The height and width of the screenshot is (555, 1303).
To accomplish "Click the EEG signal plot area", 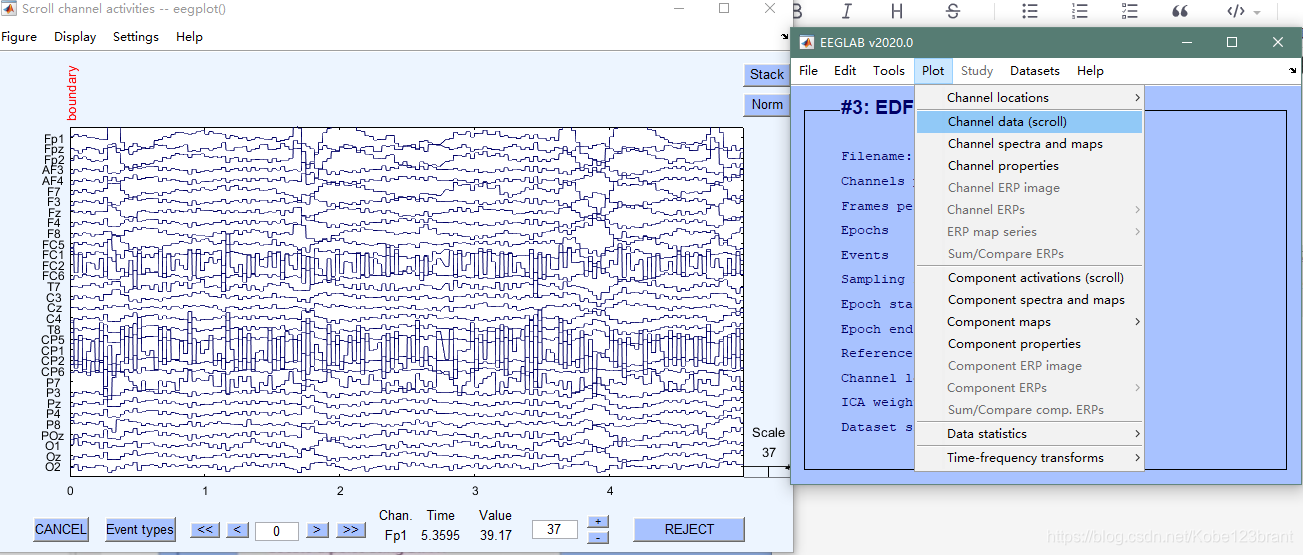I will pyautogui.click(x=407, y=302).
